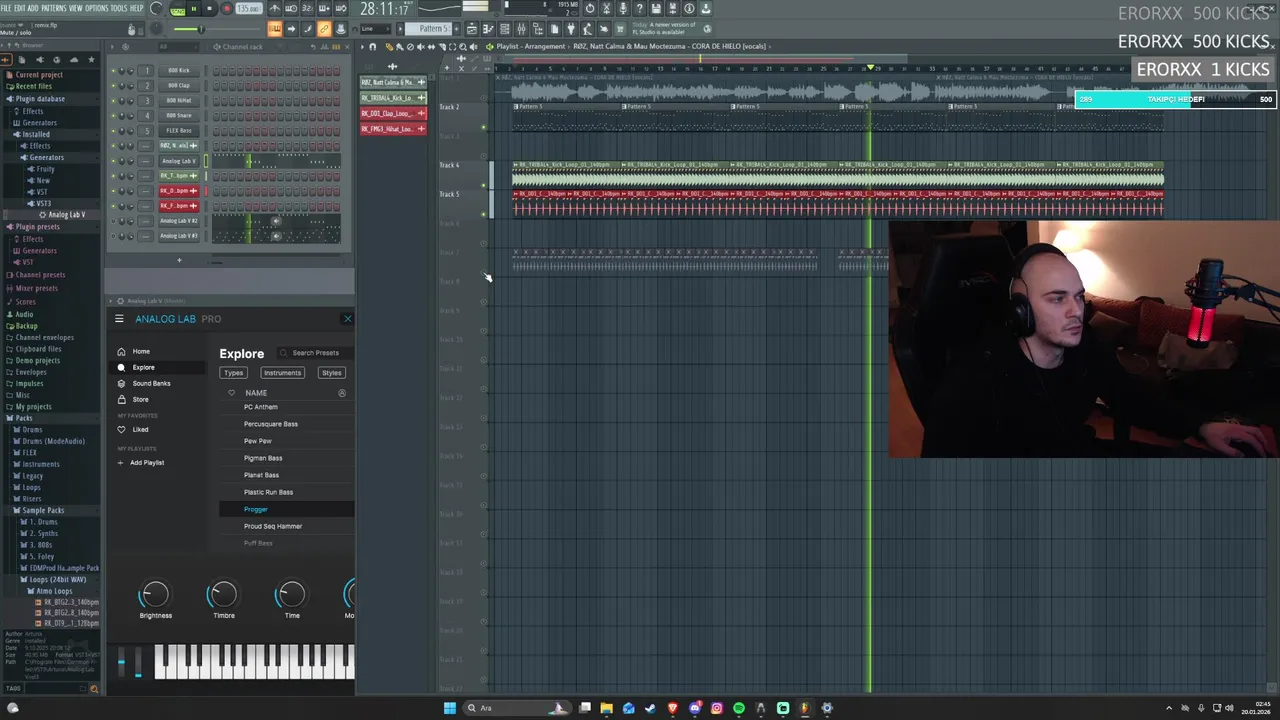
Task: Click the Instruments filter button
Action: click(282, 372)
